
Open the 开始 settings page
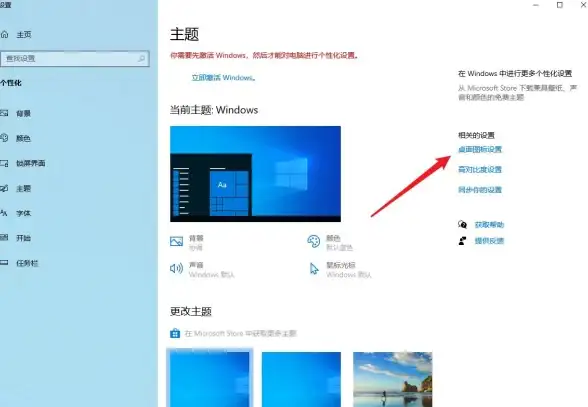point(23,238)
